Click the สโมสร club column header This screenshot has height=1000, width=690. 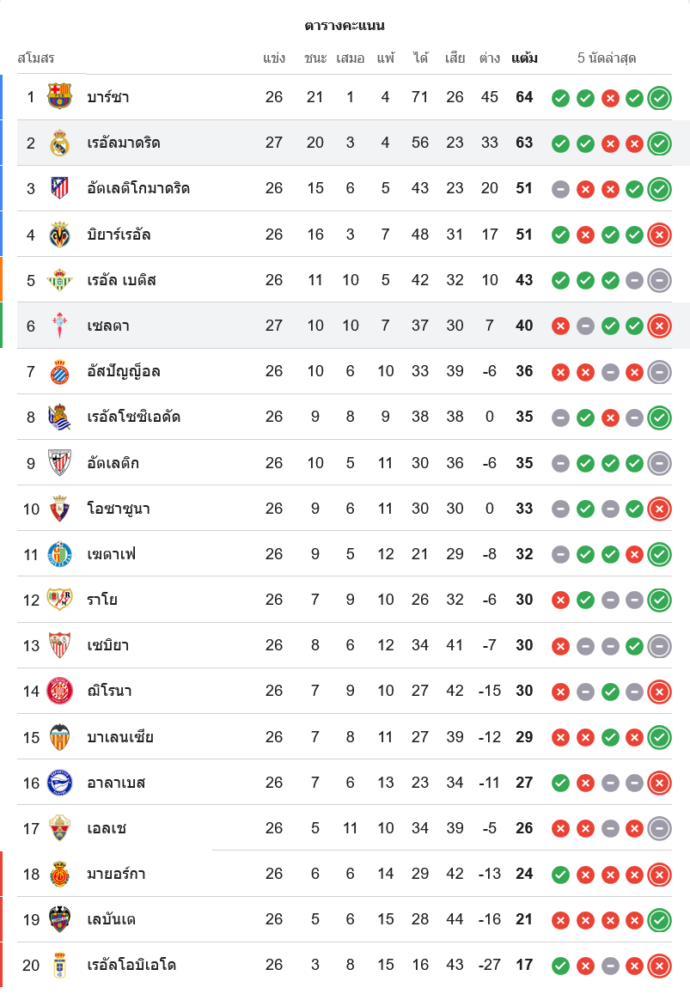(x=36, y=58)
